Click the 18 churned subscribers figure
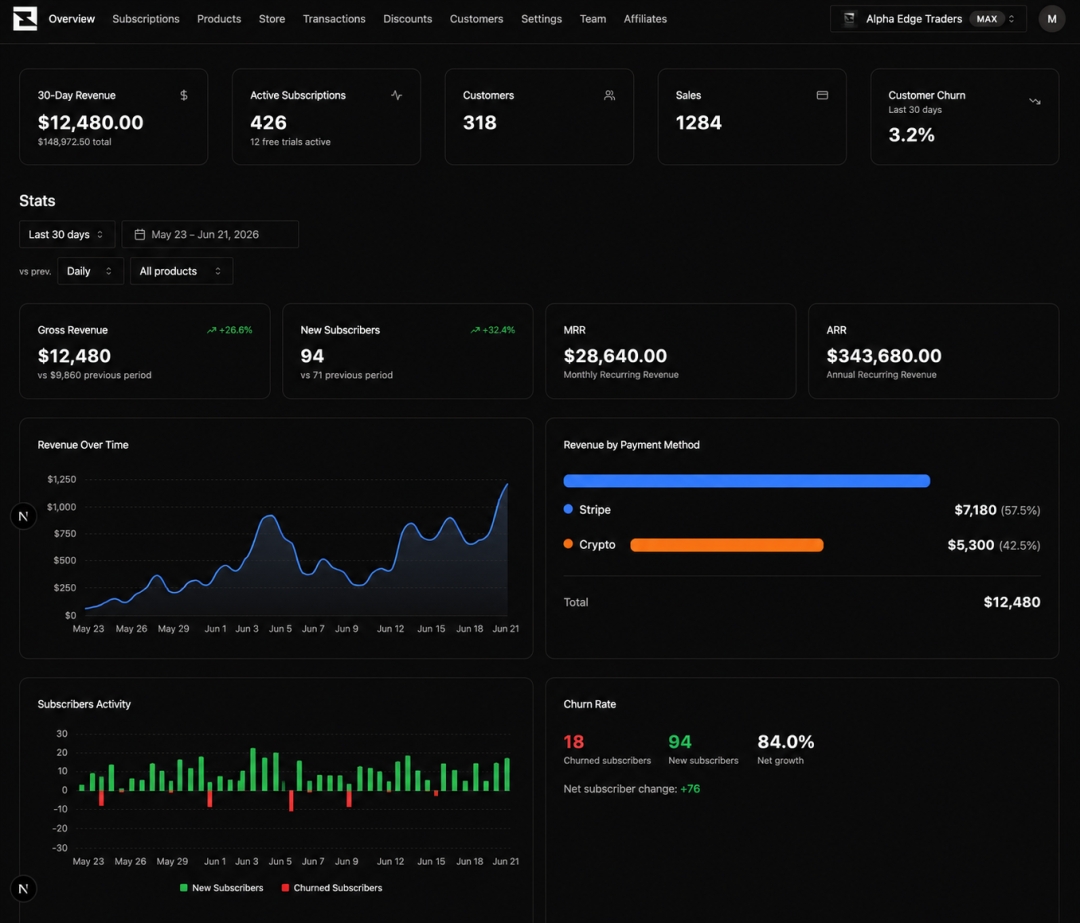1080x923 pixels. coord(574,742)
